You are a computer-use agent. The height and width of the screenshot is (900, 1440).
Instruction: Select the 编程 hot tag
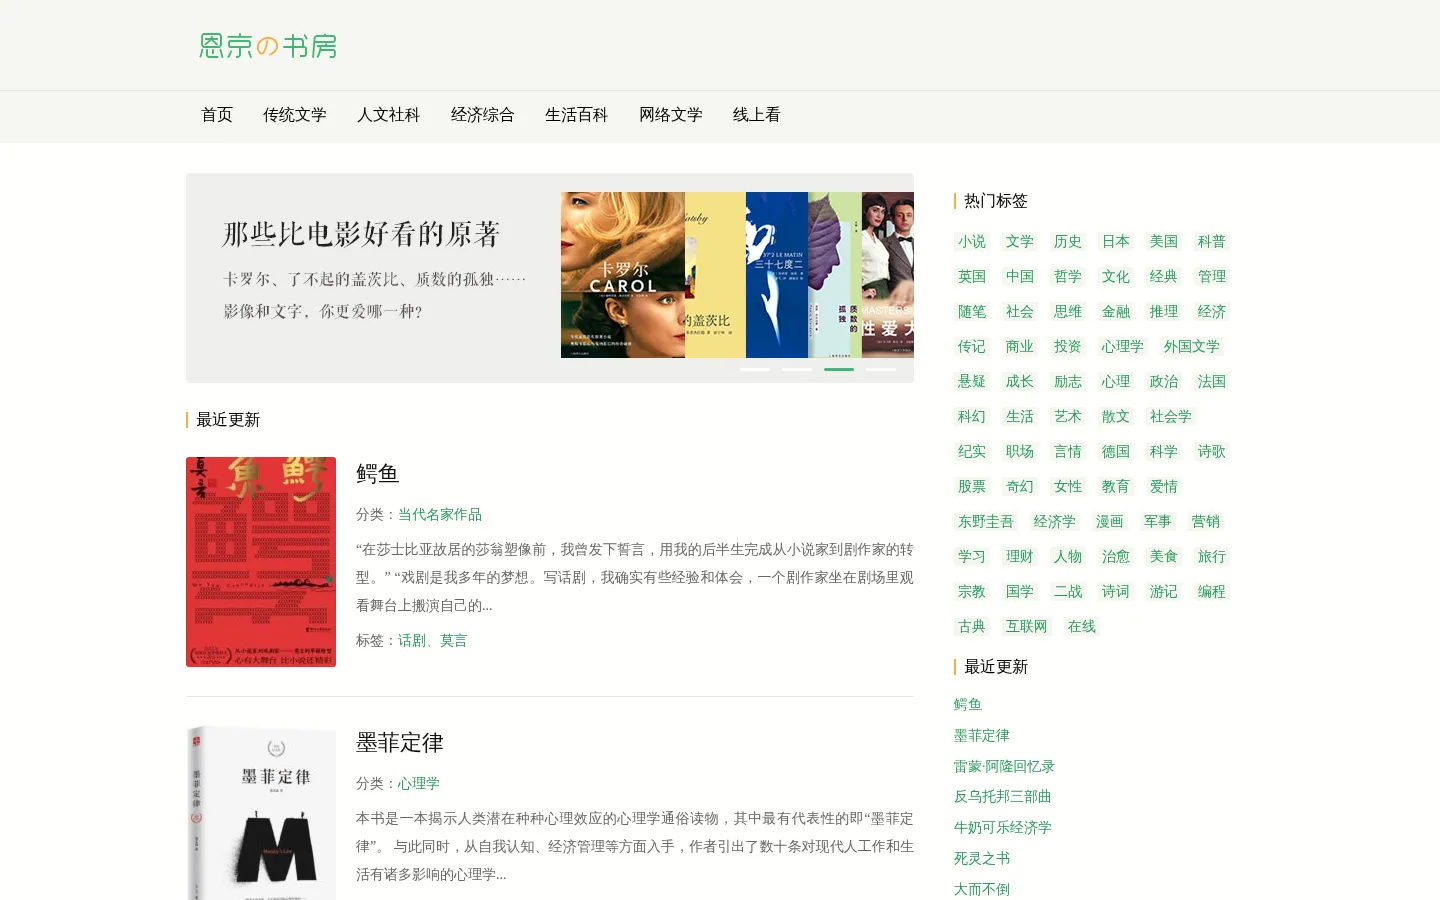pyautogui.click(x=1212, y=591)
